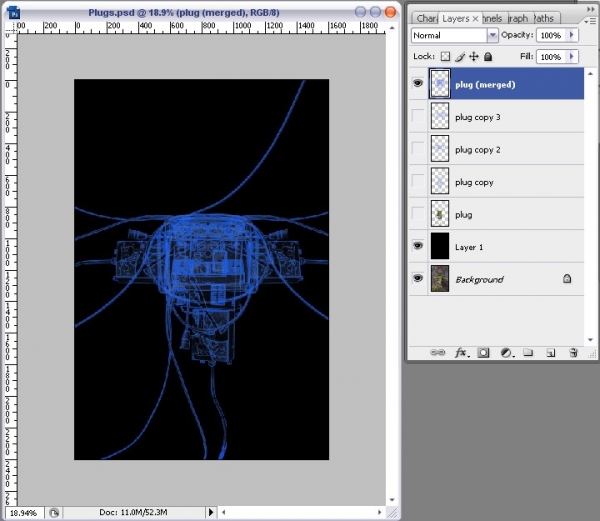The image size is (600, 521).
Task: Maximize the Plugs.psd document window
Action: point(375,12)
